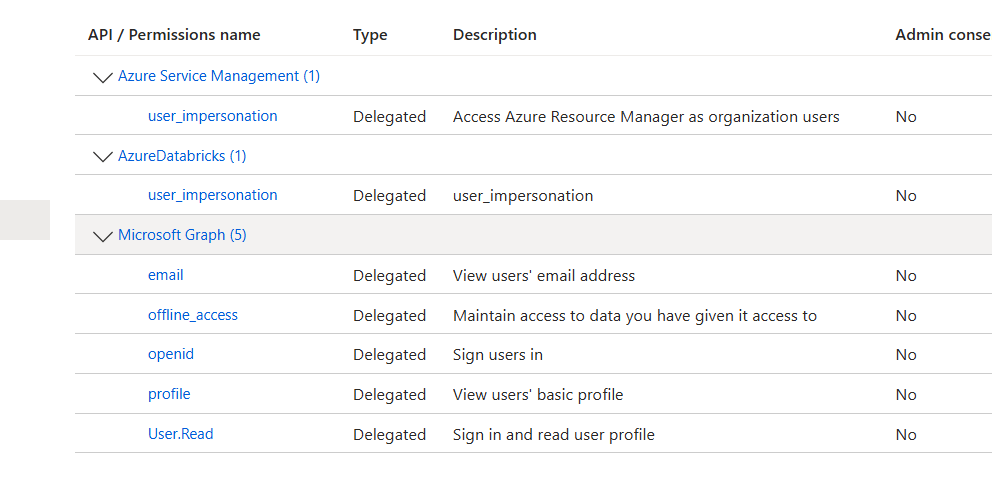Select the User.Read permission
The width and height of the screenshot is (992, 487).
pyautogui.click(x=181, y=434)
